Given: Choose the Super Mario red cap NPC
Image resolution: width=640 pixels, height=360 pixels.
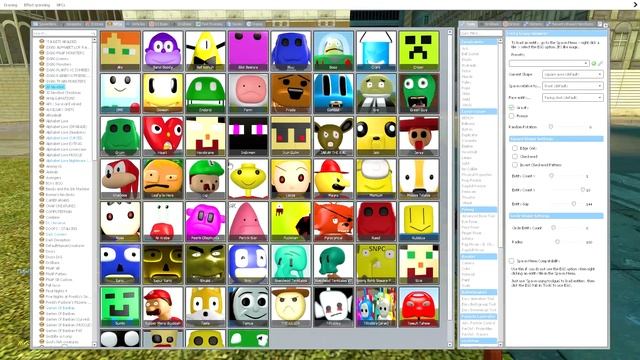Looking at the screenshot, I should pos(162,307).
